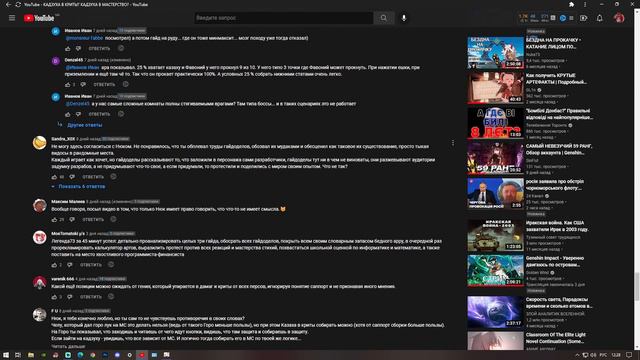The image size is (640, 360).
Task: Open the create video camera icon
Action: click(584, 18)
